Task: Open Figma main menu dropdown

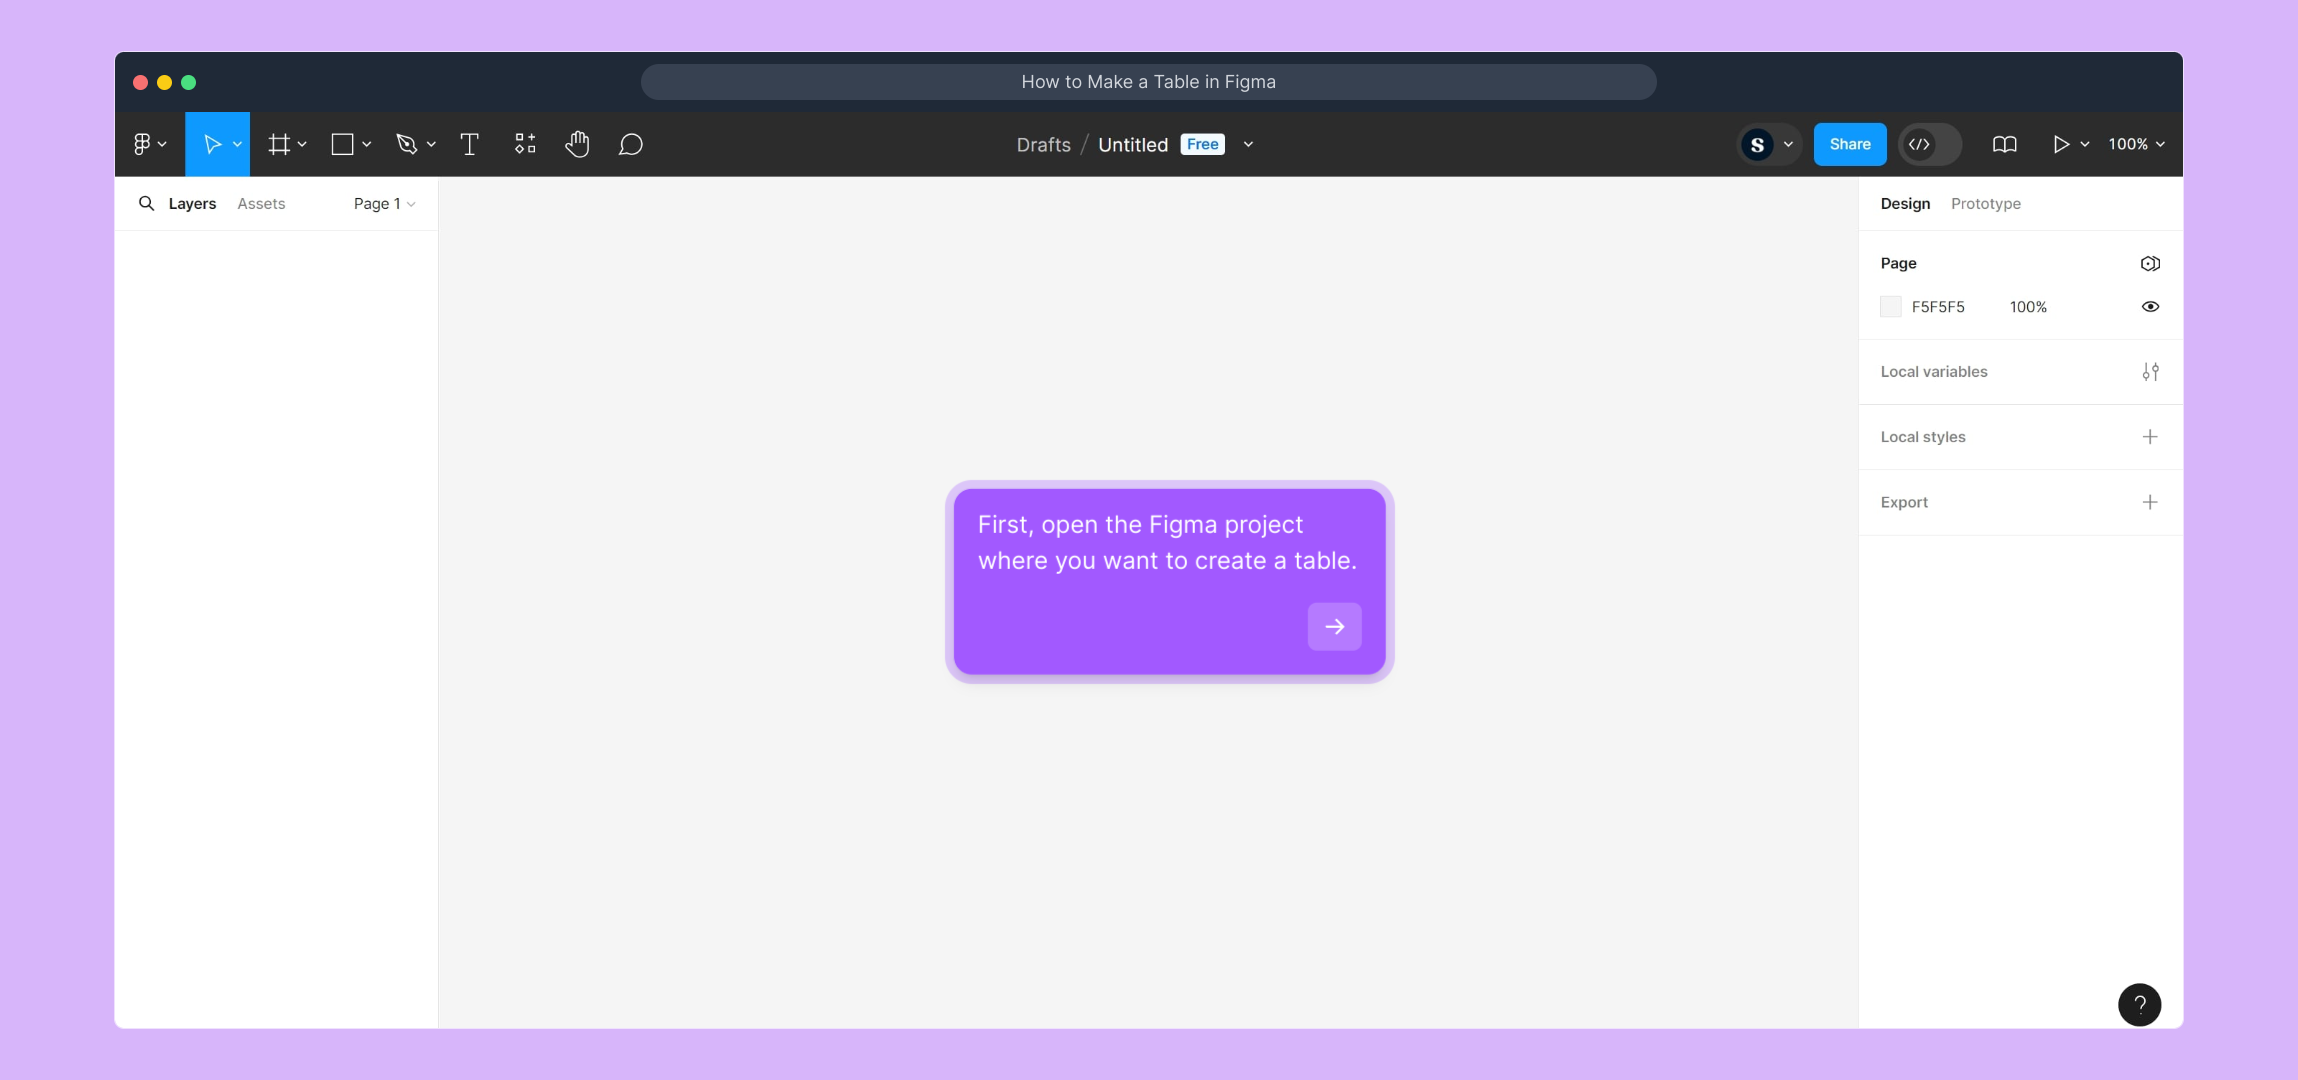Action: click(149, 144)
